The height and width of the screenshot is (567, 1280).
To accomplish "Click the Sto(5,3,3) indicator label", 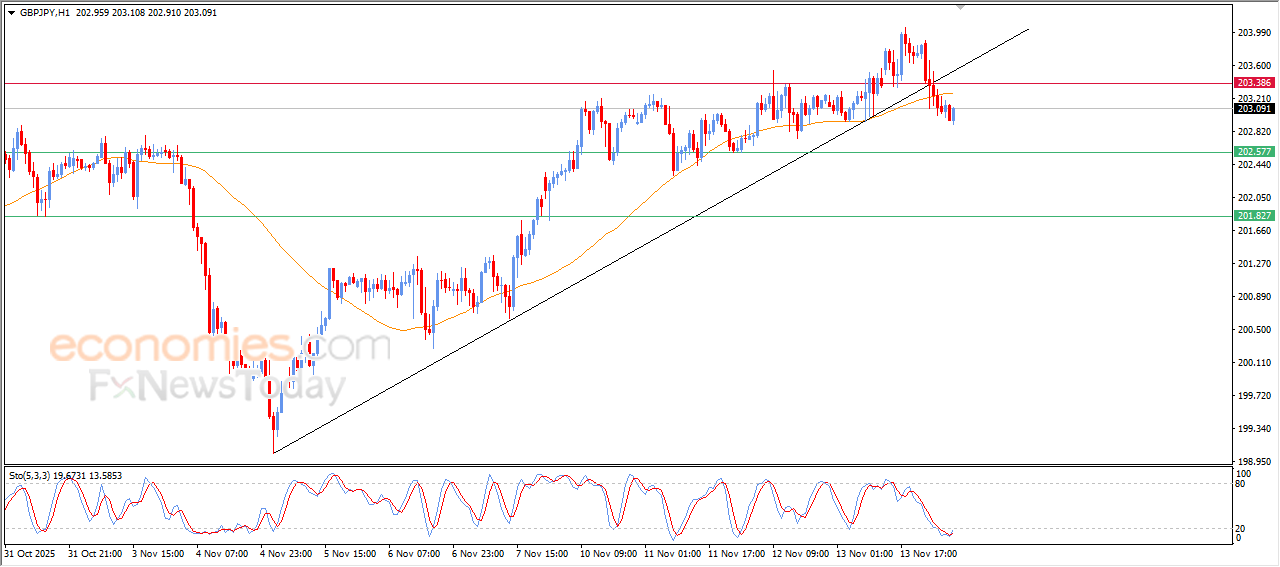I will point(32,476).
